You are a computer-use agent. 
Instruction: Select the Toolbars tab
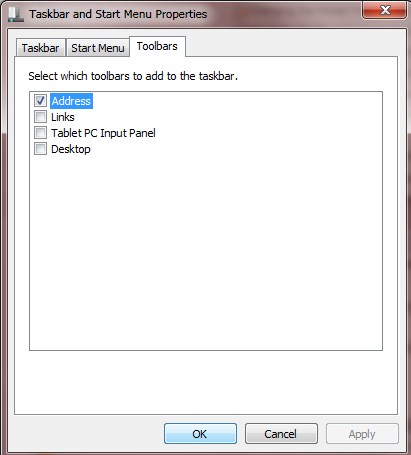(x=157, y=46)
